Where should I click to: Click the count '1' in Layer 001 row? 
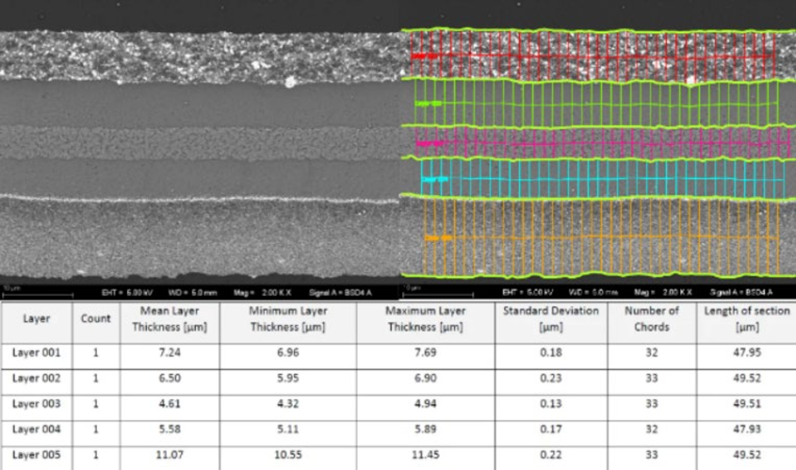click(x=95, y=352)
